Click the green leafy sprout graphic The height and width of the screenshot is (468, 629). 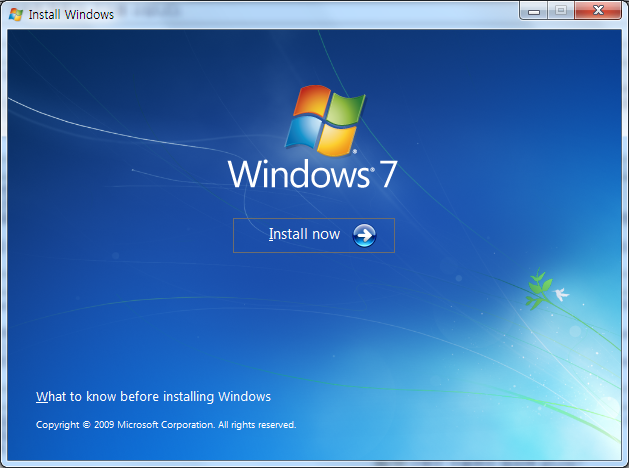538,288
